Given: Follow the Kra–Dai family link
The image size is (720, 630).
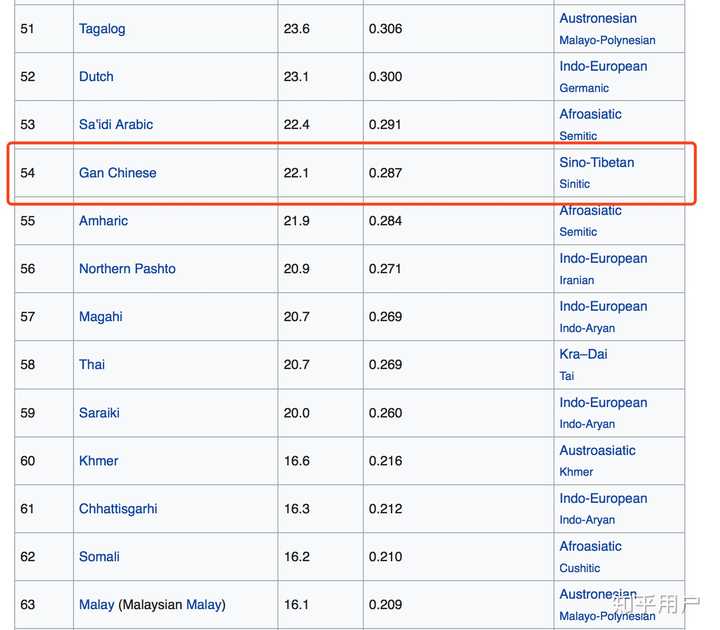Looking at the screenshot, I should coord(583,354).
